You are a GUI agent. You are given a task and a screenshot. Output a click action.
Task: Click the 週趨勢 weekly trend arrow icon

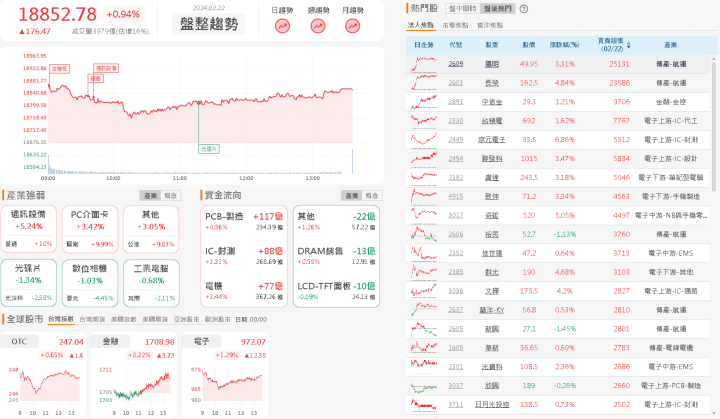click(x=318, y=26)
